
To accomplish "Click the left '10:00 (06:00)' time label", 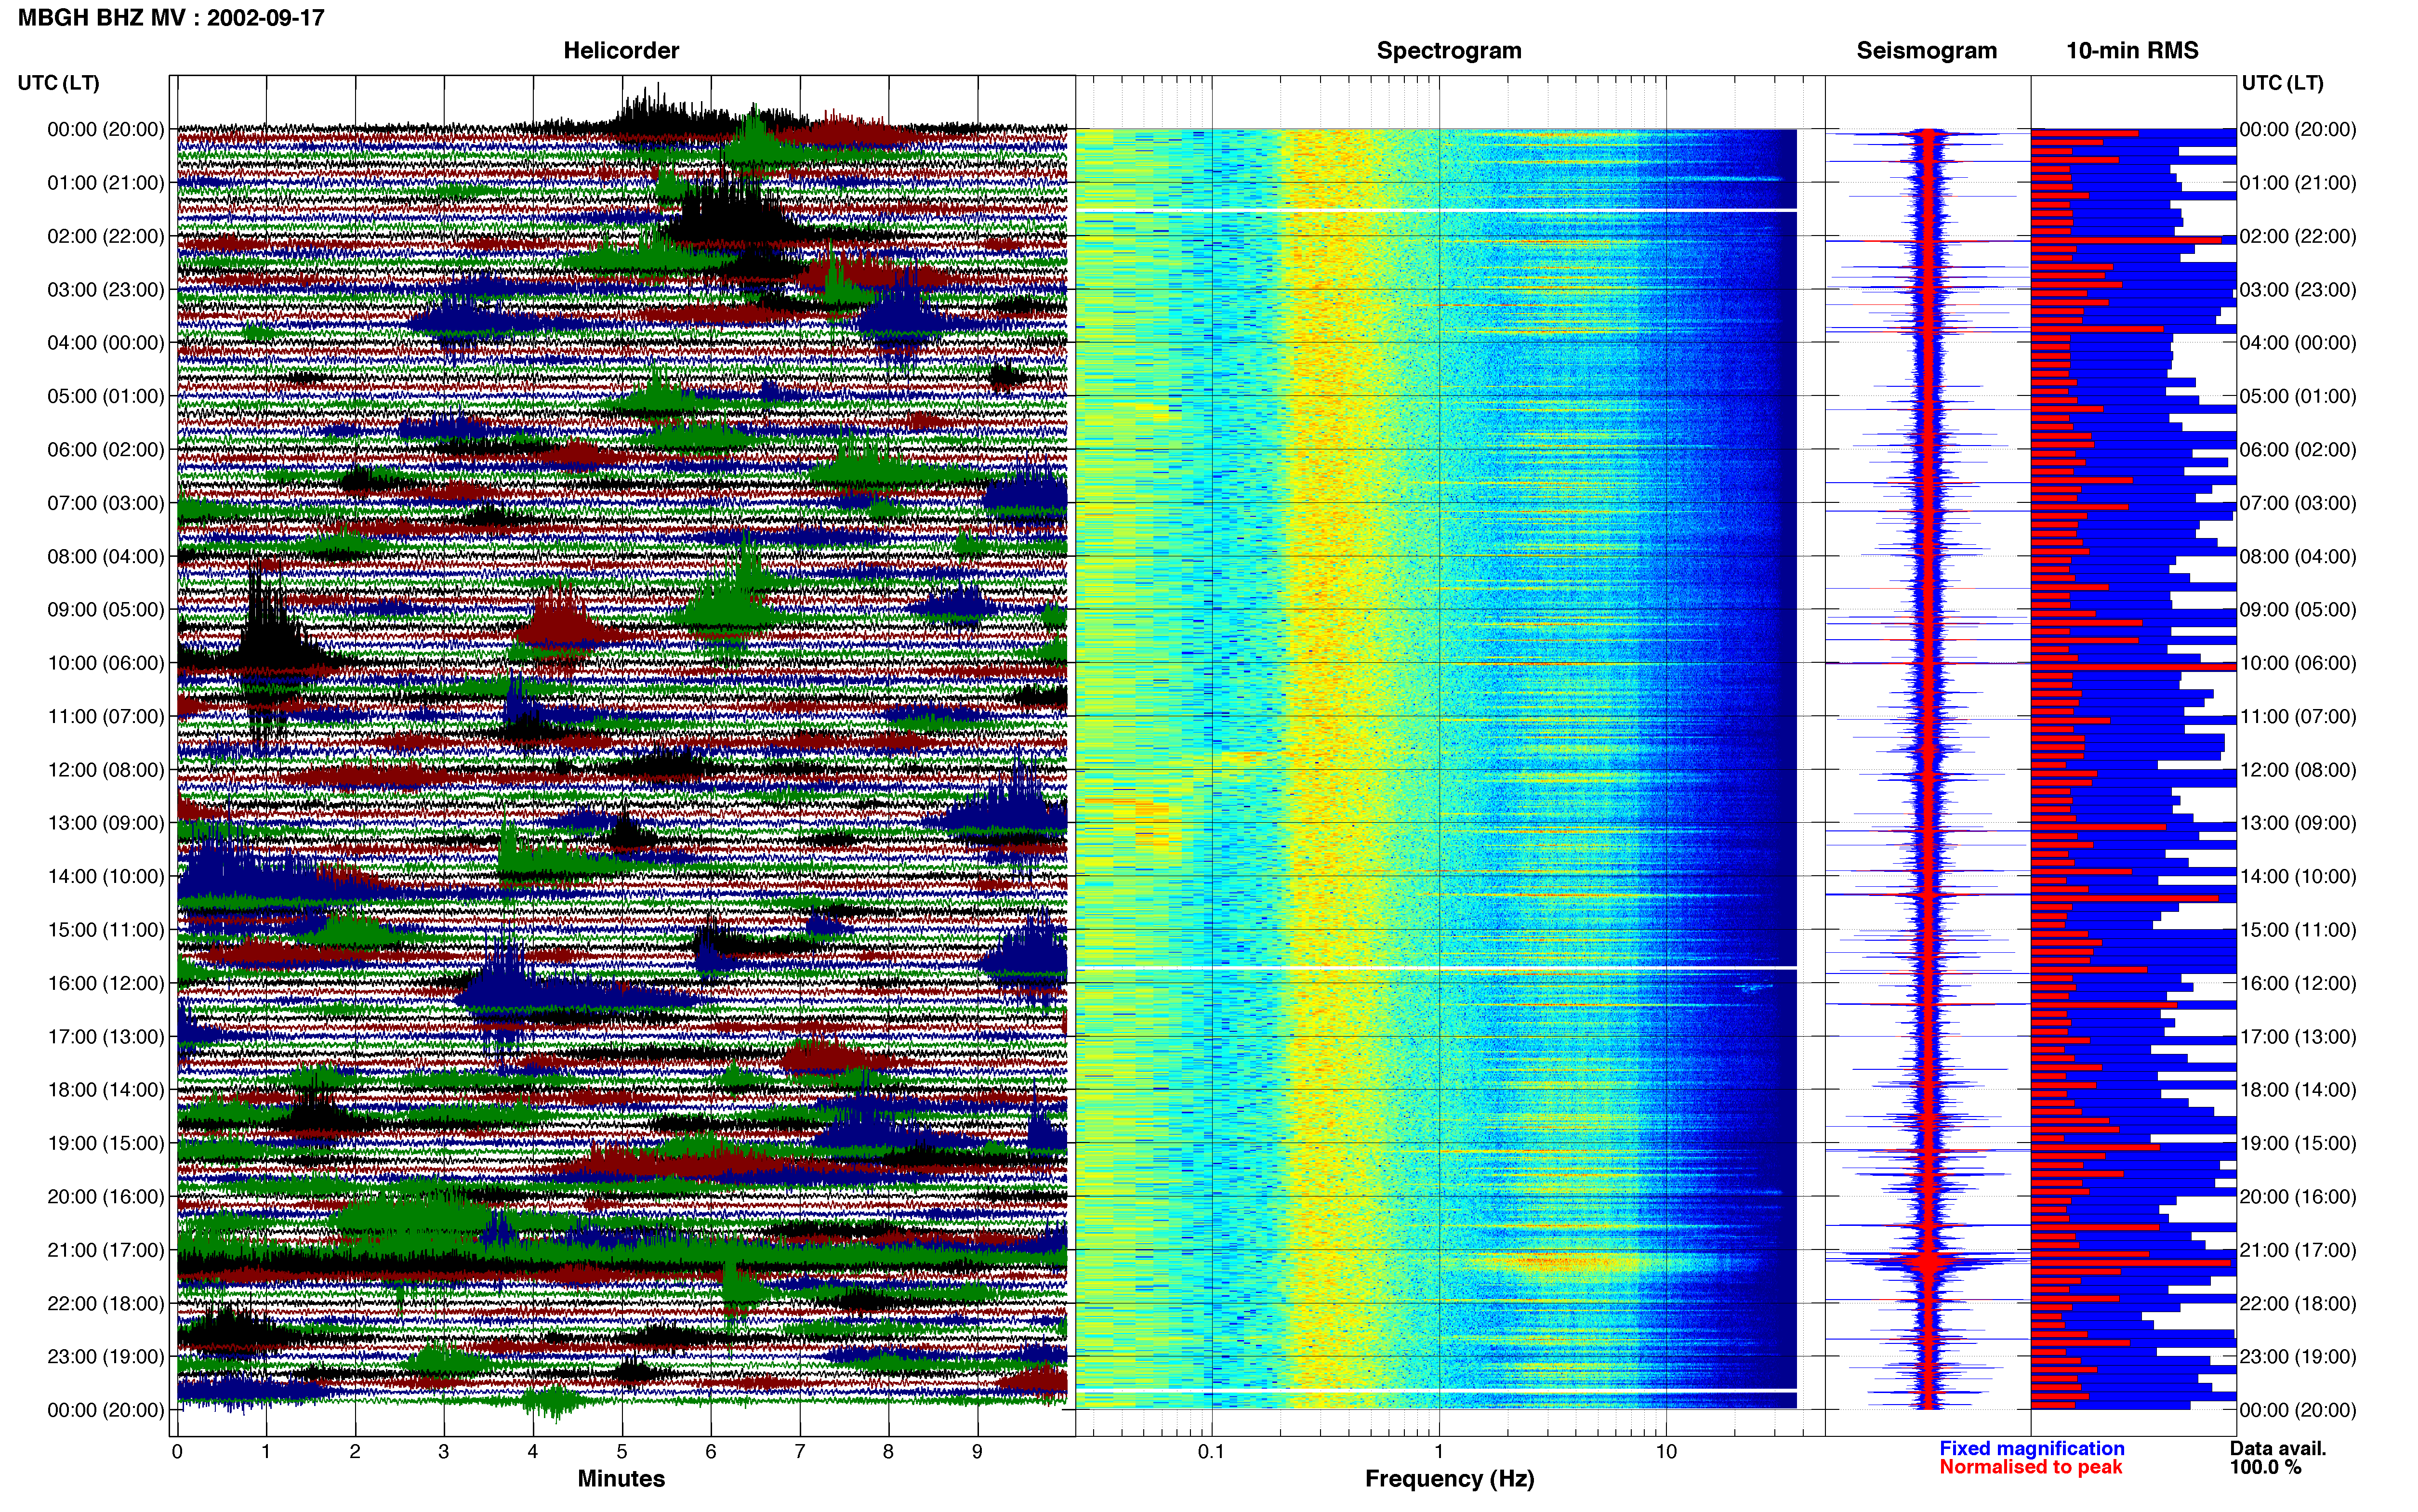I will click(106, 663).
